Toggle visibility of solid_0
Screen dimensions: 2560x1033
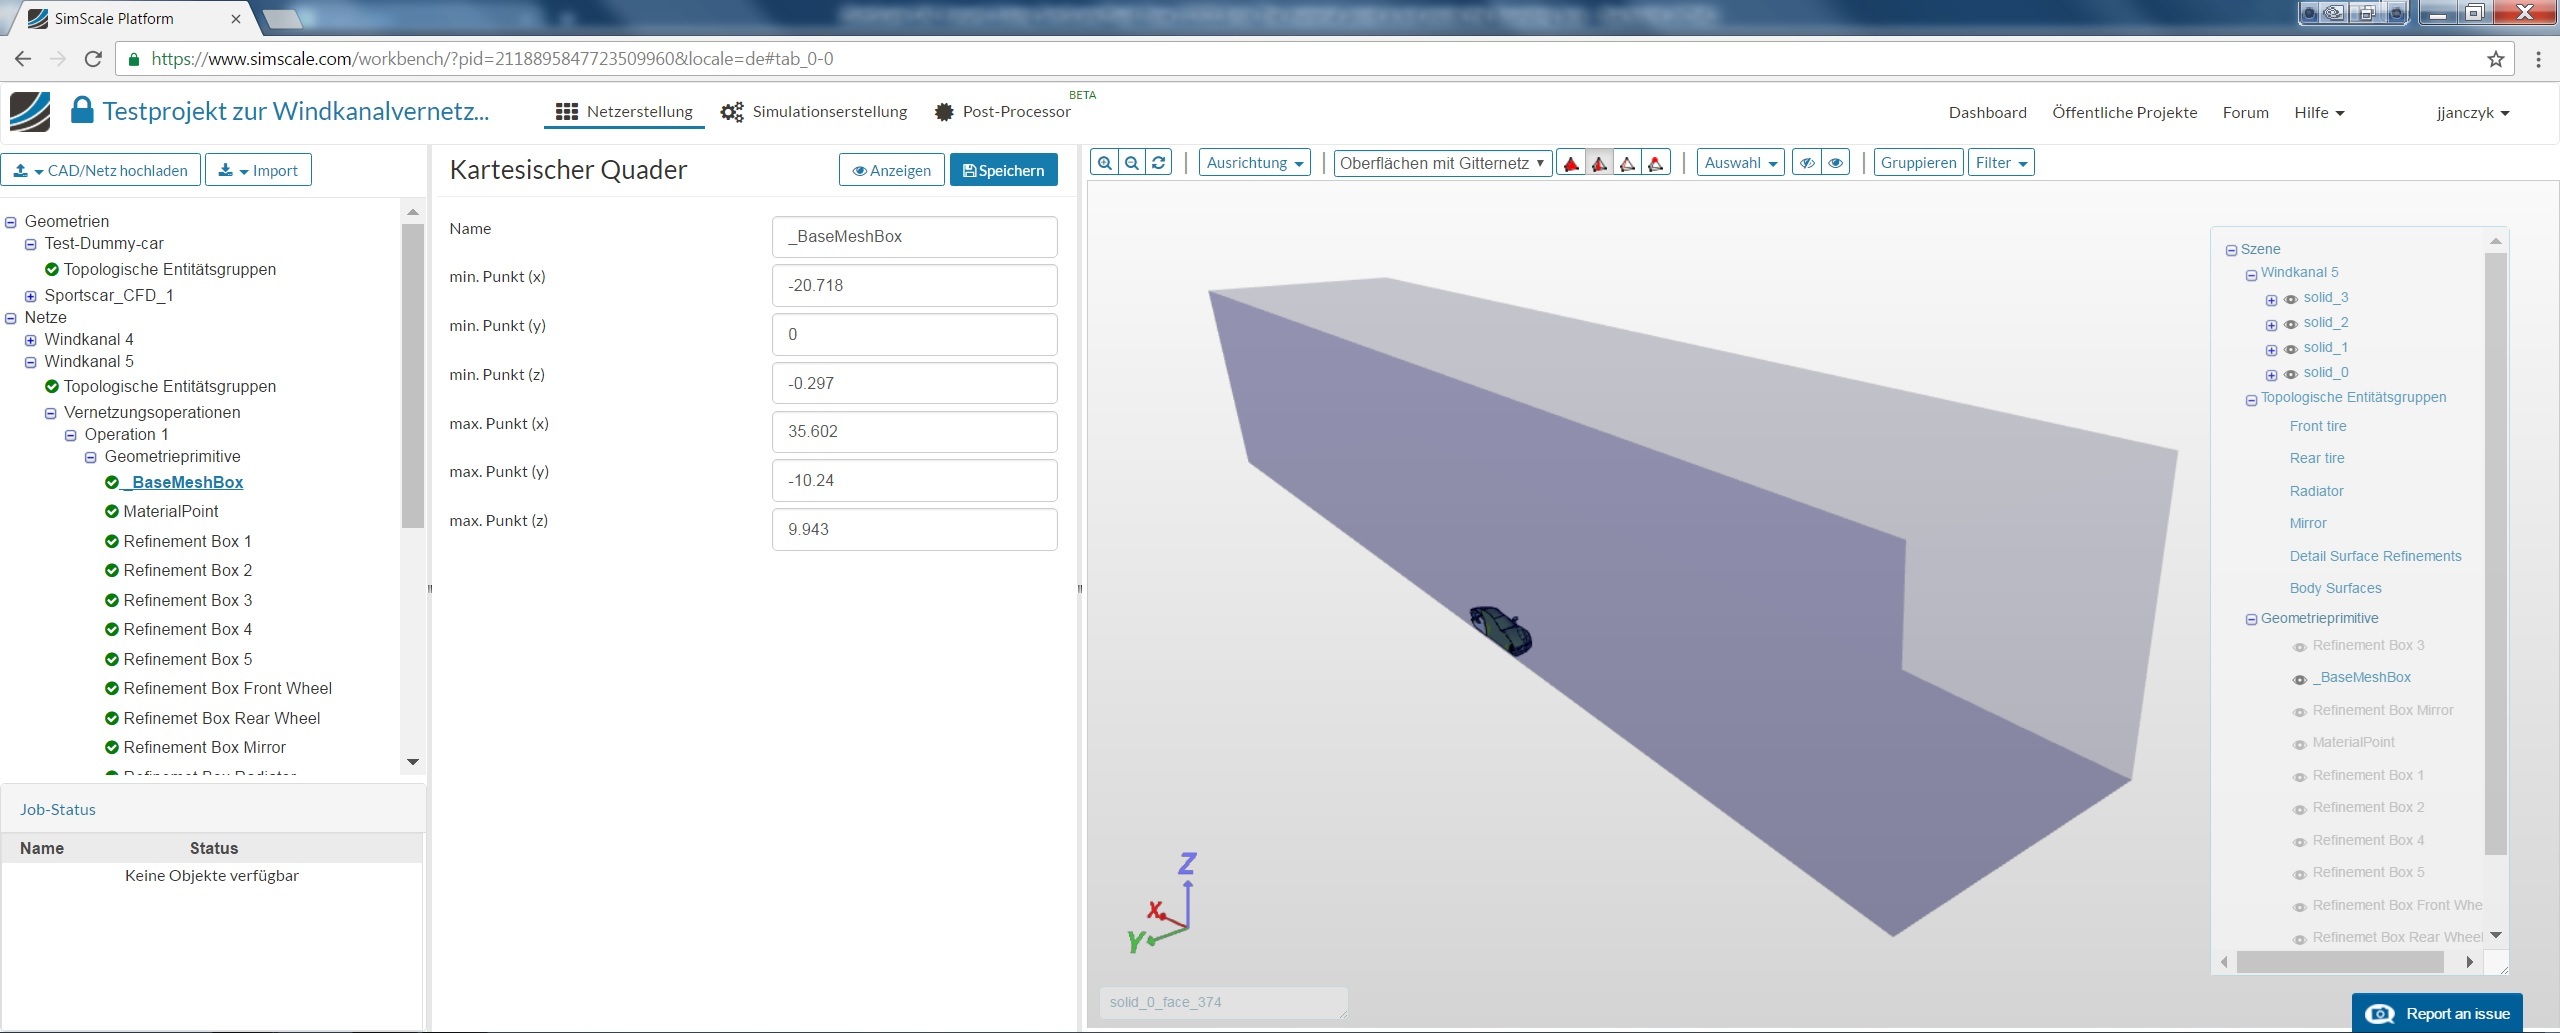[2291, 374]
